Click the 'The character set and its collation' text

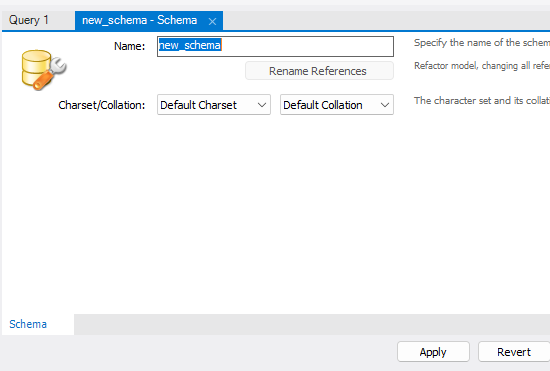coord(482,101)
